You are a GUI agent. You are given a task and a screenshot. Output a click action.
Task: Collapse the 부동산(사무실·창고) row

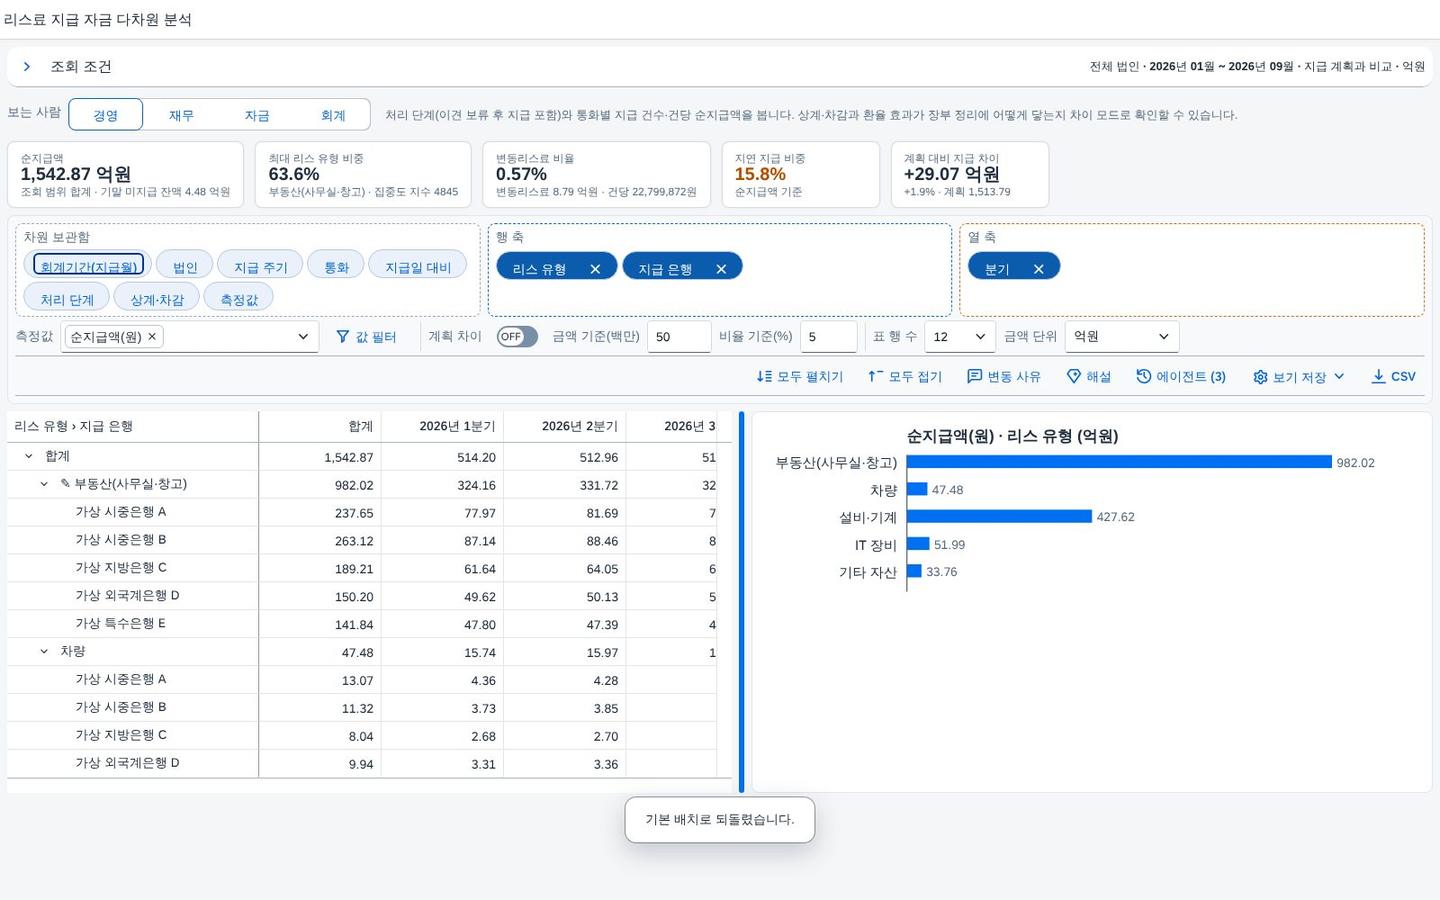(x=44, y=484)
